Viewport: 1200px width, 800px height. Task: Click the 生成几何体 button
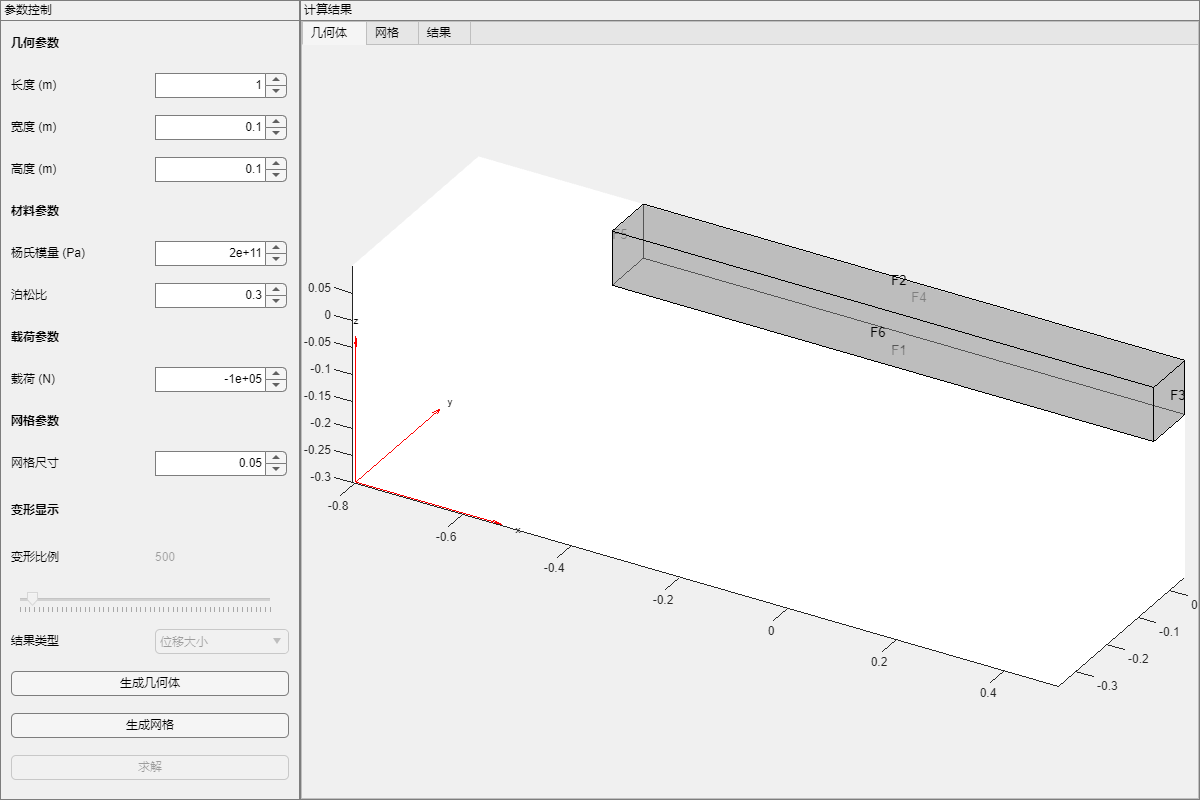click(150, 684)
